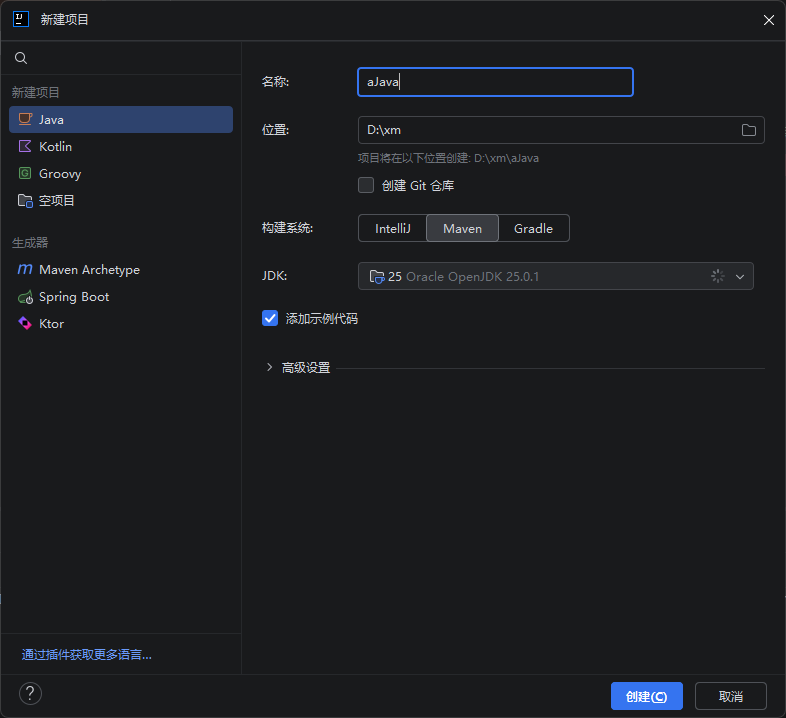Image resolution: width=786 pixels, height=718 pixels.
Task: Click the JDK folder icon in dropdown
Action: pyautogui.click(x=377, y=276)
